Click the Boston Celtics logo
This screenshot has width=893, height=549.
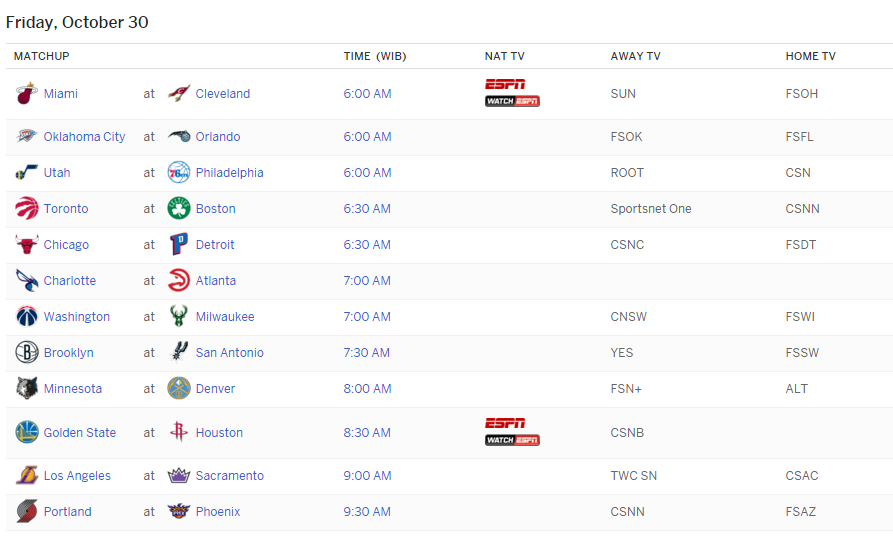click(179, 209)
